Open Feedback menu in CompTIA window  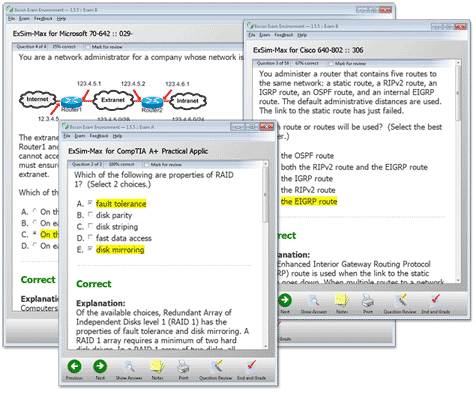click(99, 136)
